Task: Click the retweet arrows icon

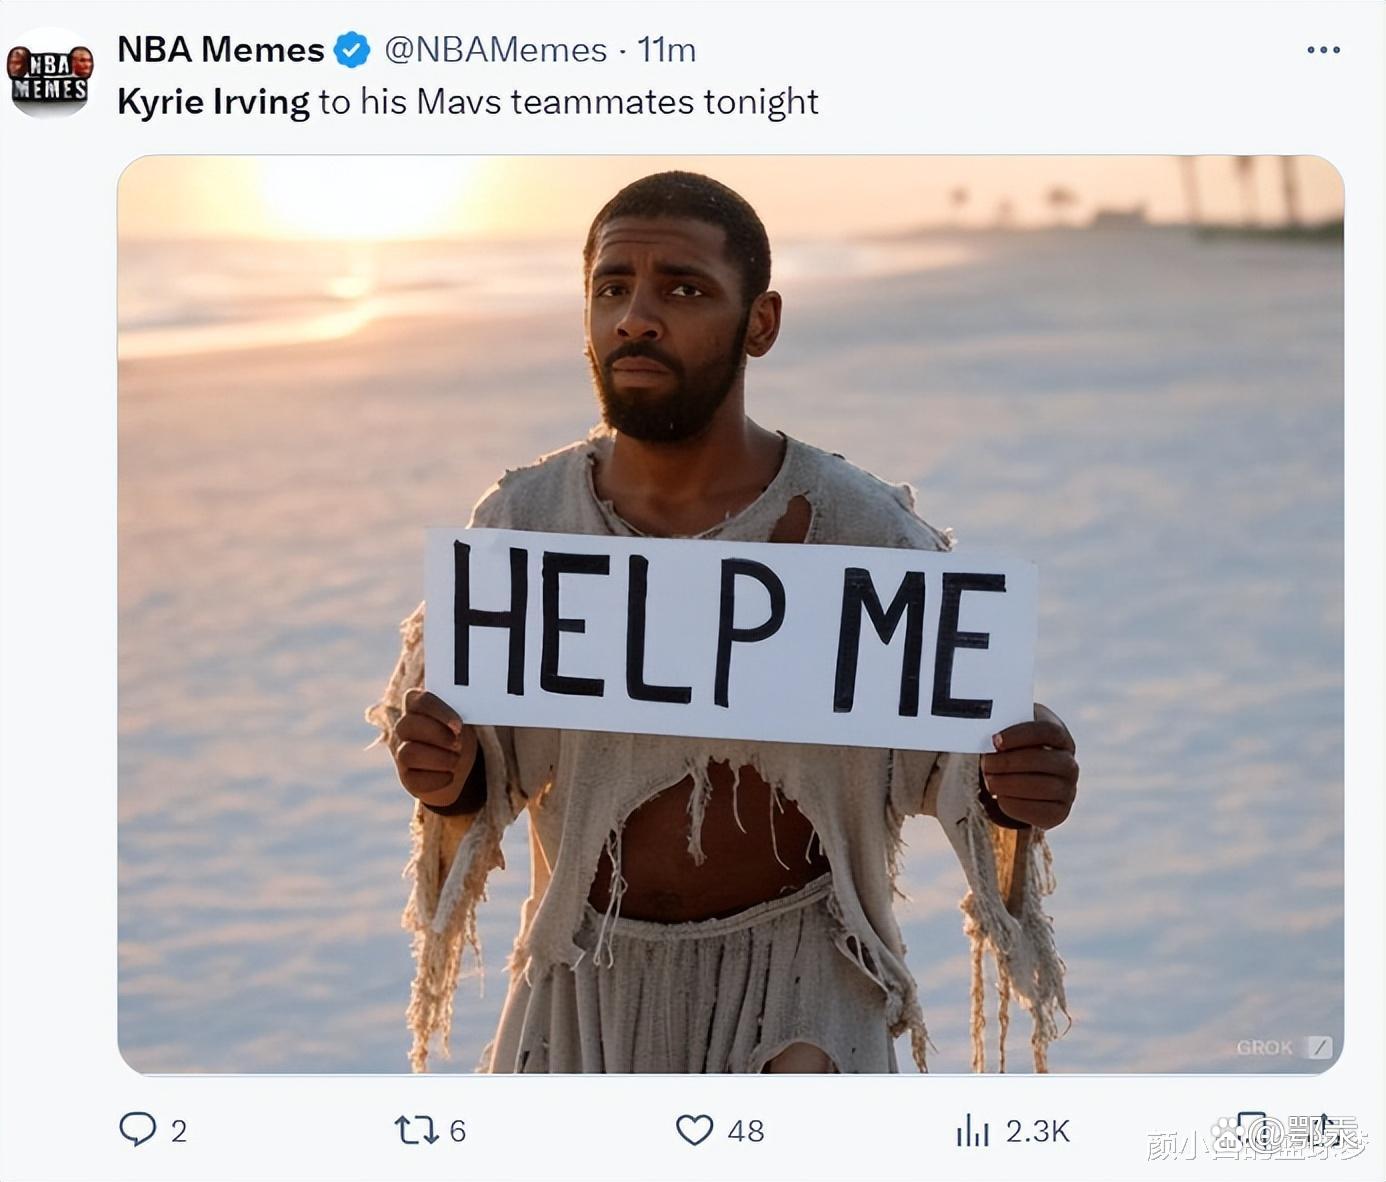Action: (416, 1131)
